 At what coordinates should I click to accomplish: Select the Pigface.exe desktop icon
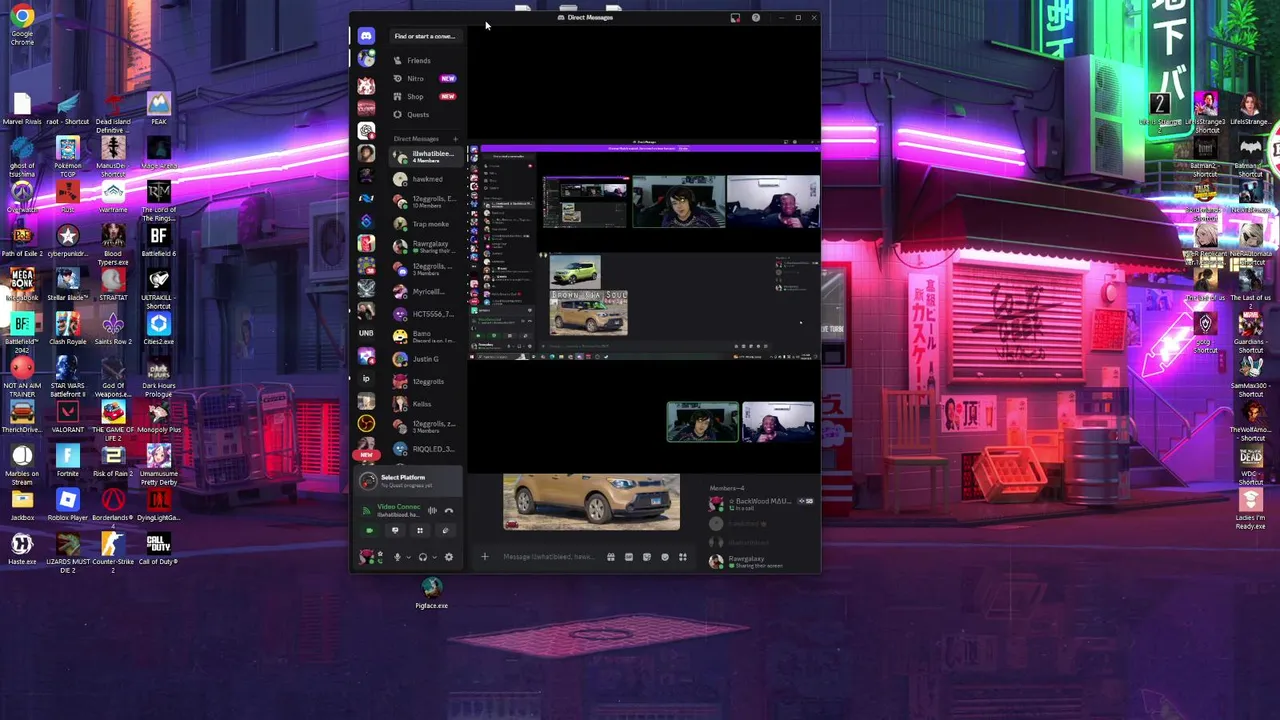point(432,593)
